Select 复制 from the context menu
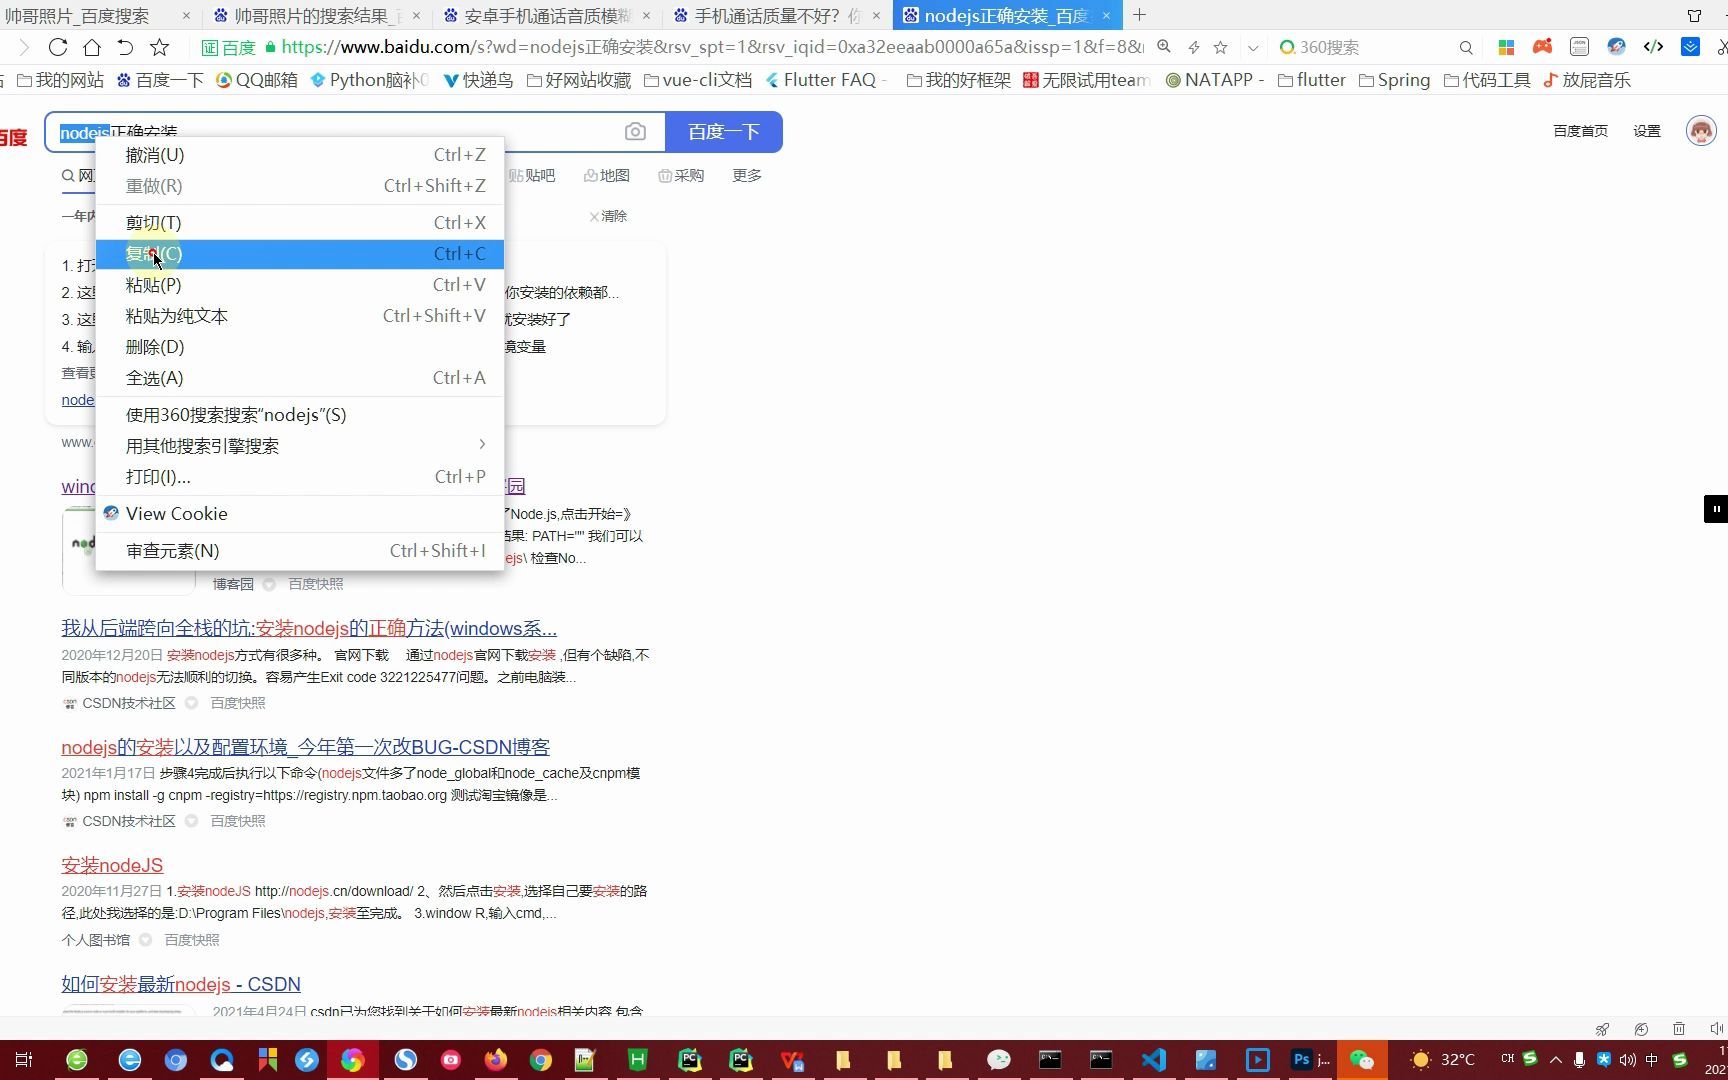This screenshot has height=1080, width=1728. coord(153,253)
